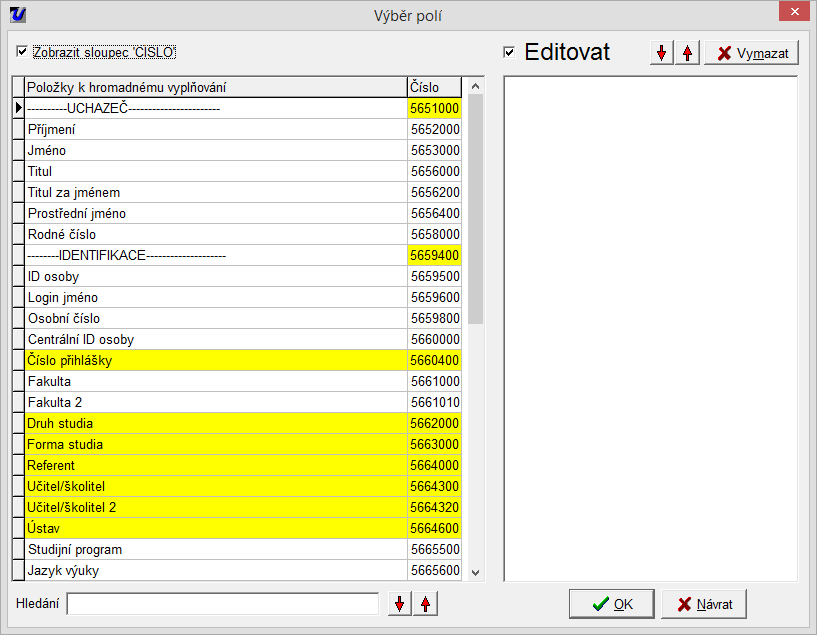Image resolution: width=817 pixels, height=635 pixels.
Task: Click the down arrow icon next to Editovat
Action: tap(661, 53)
